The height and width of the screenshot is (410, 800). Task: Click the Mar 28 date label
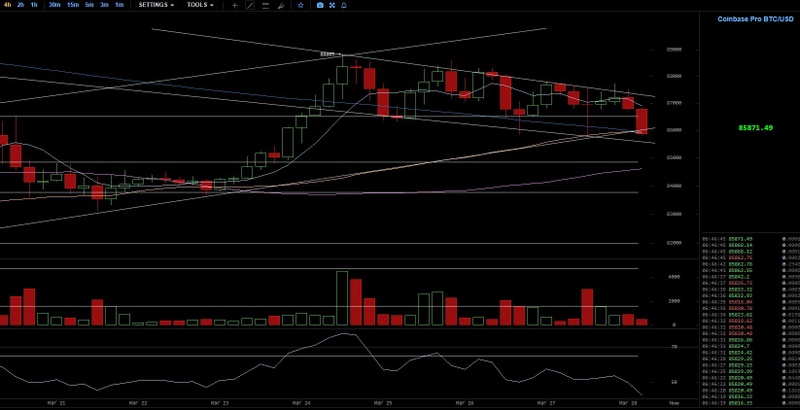point(628,403)
